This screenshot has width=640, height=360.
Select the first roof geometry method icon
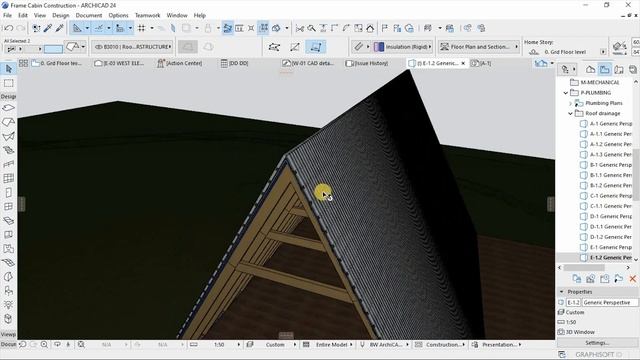click(274, 47)
